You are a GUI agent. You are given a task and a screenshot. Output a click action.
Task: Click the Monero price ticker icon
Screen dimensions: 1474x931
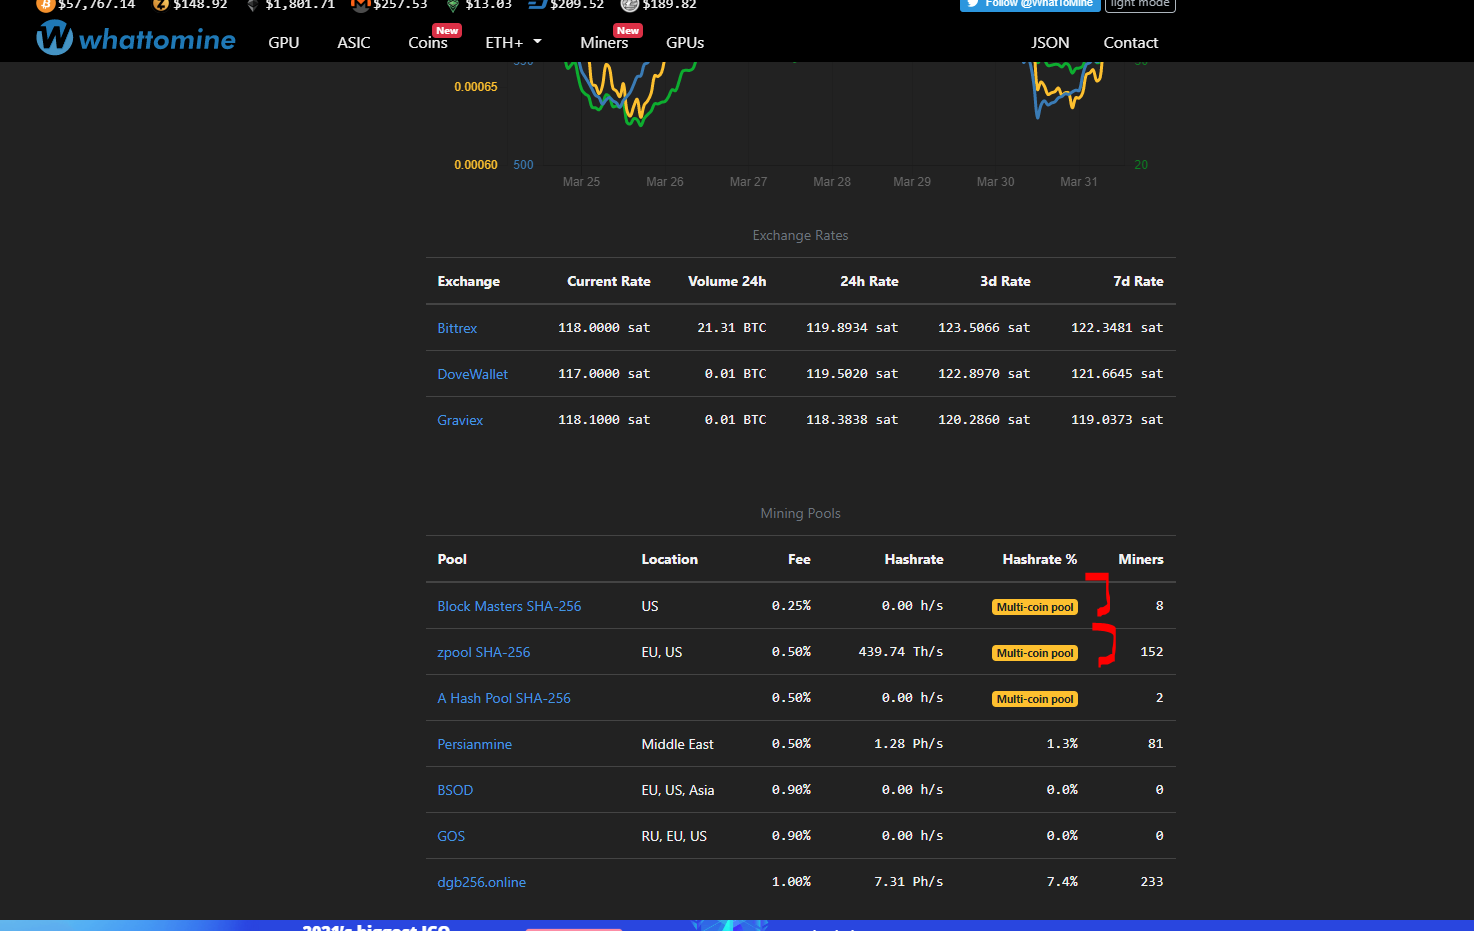tap(360, 4)
